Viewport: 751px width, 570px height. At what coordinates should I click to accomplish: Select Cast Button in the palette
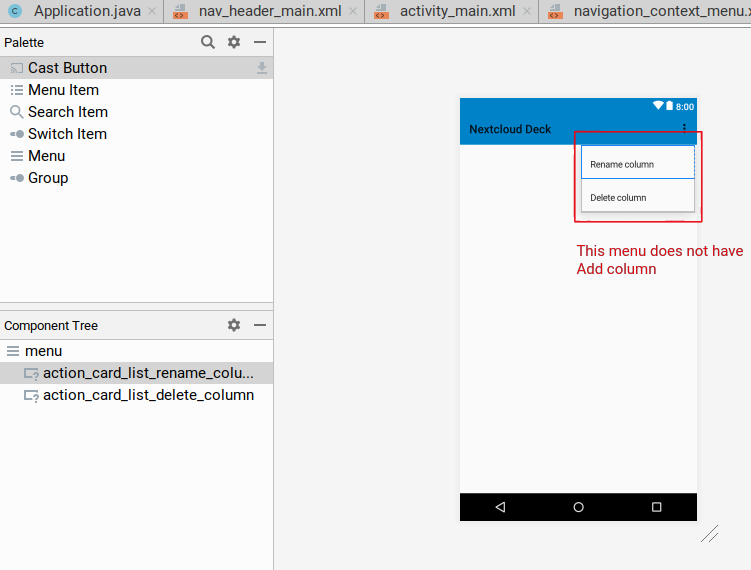pos(137,68)
